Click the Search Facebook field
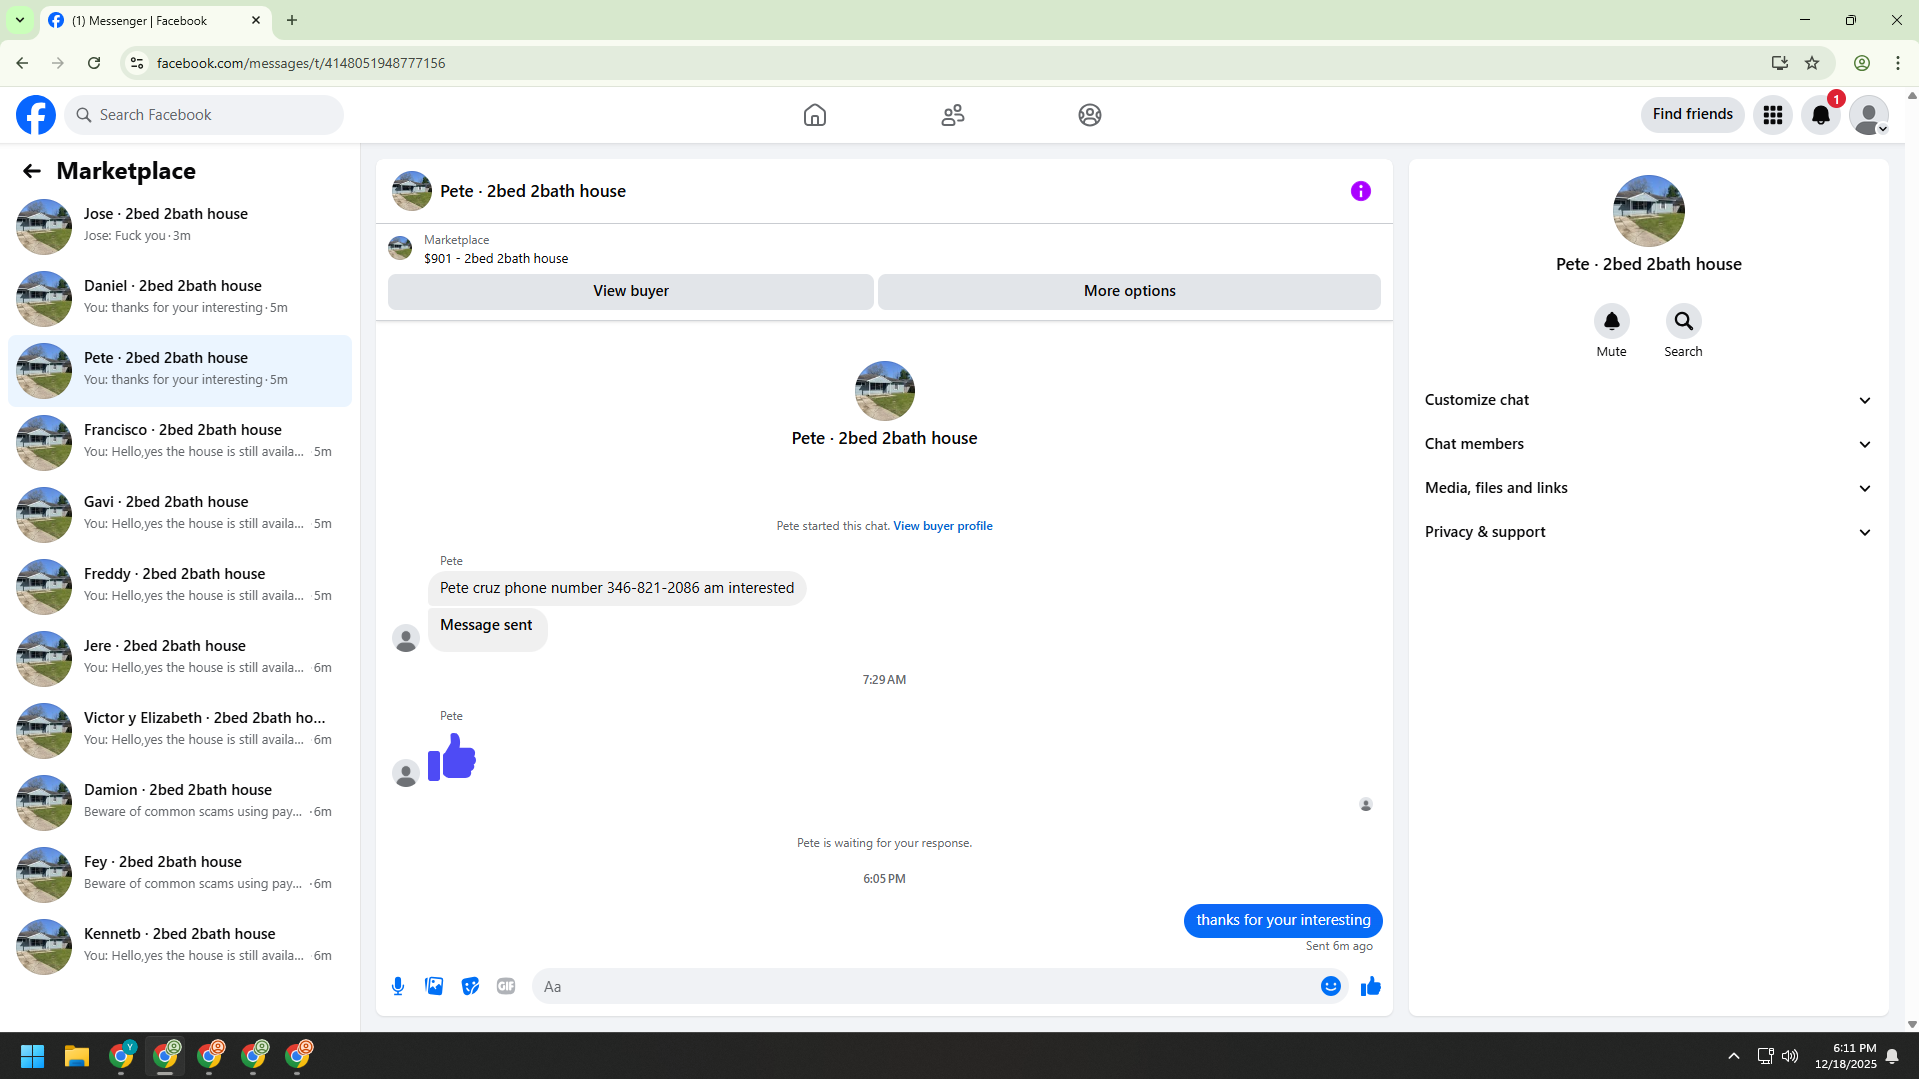This screenshot has width=1919, height=1079. [204, 115]
